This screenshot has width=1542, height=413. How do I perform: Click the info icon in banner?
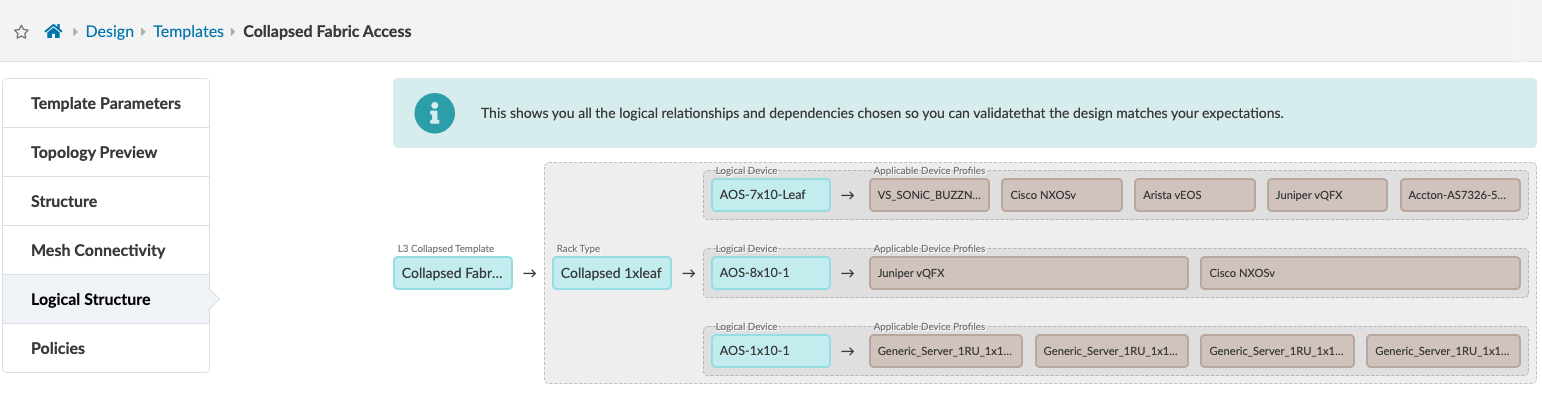[433, 113]
